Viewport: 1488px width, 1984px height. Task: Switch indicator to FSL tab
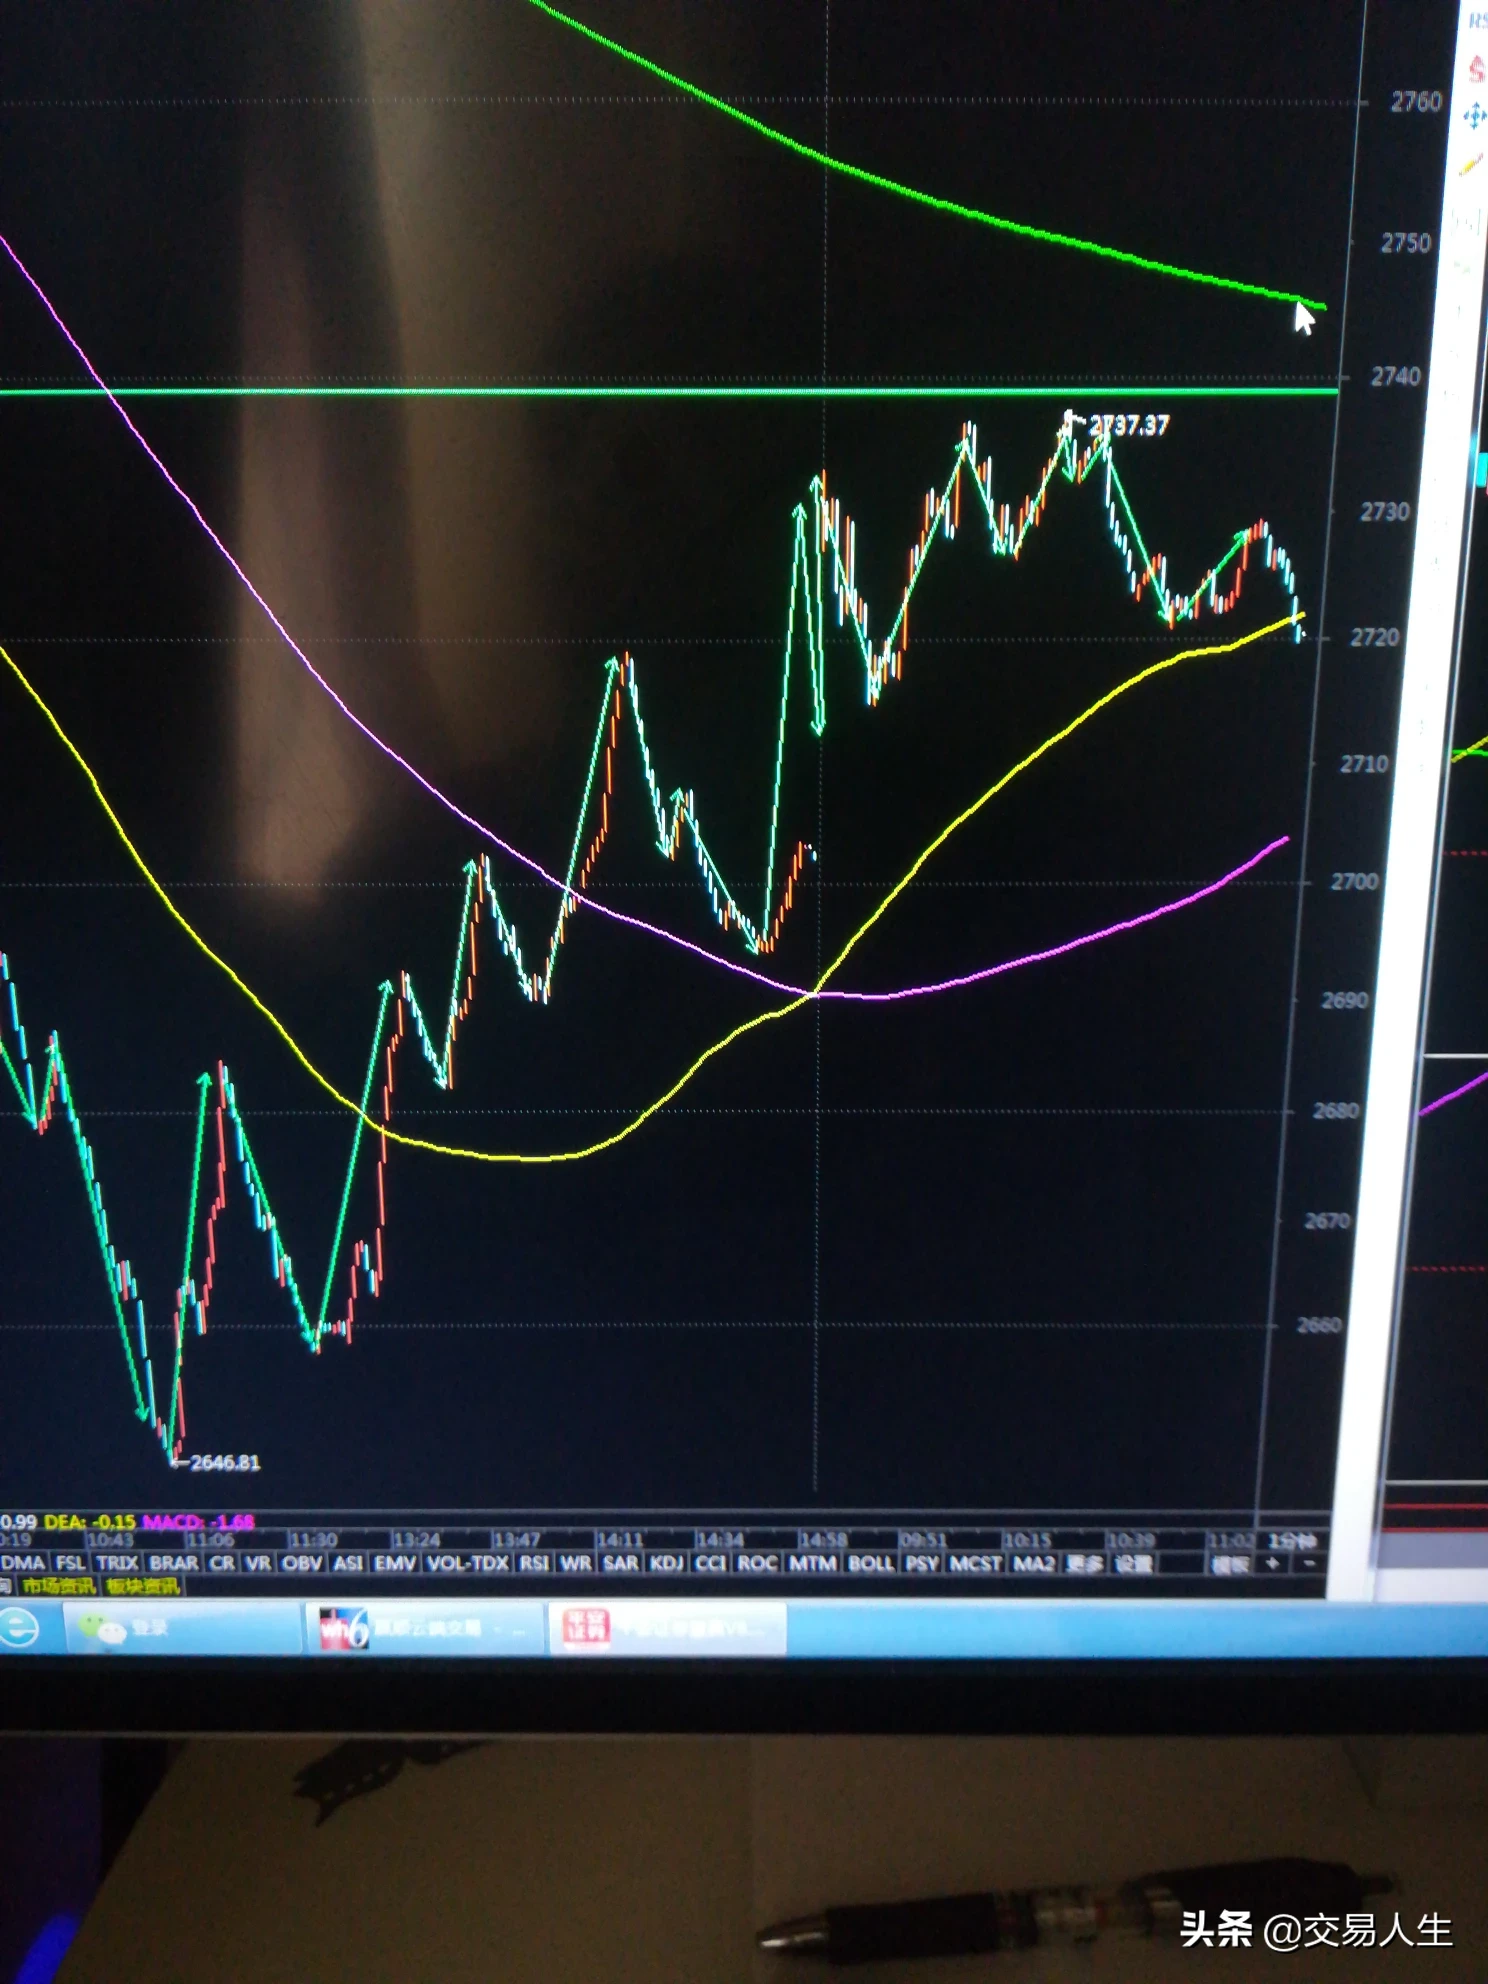pyautogui.click(x=70, y=1563)
